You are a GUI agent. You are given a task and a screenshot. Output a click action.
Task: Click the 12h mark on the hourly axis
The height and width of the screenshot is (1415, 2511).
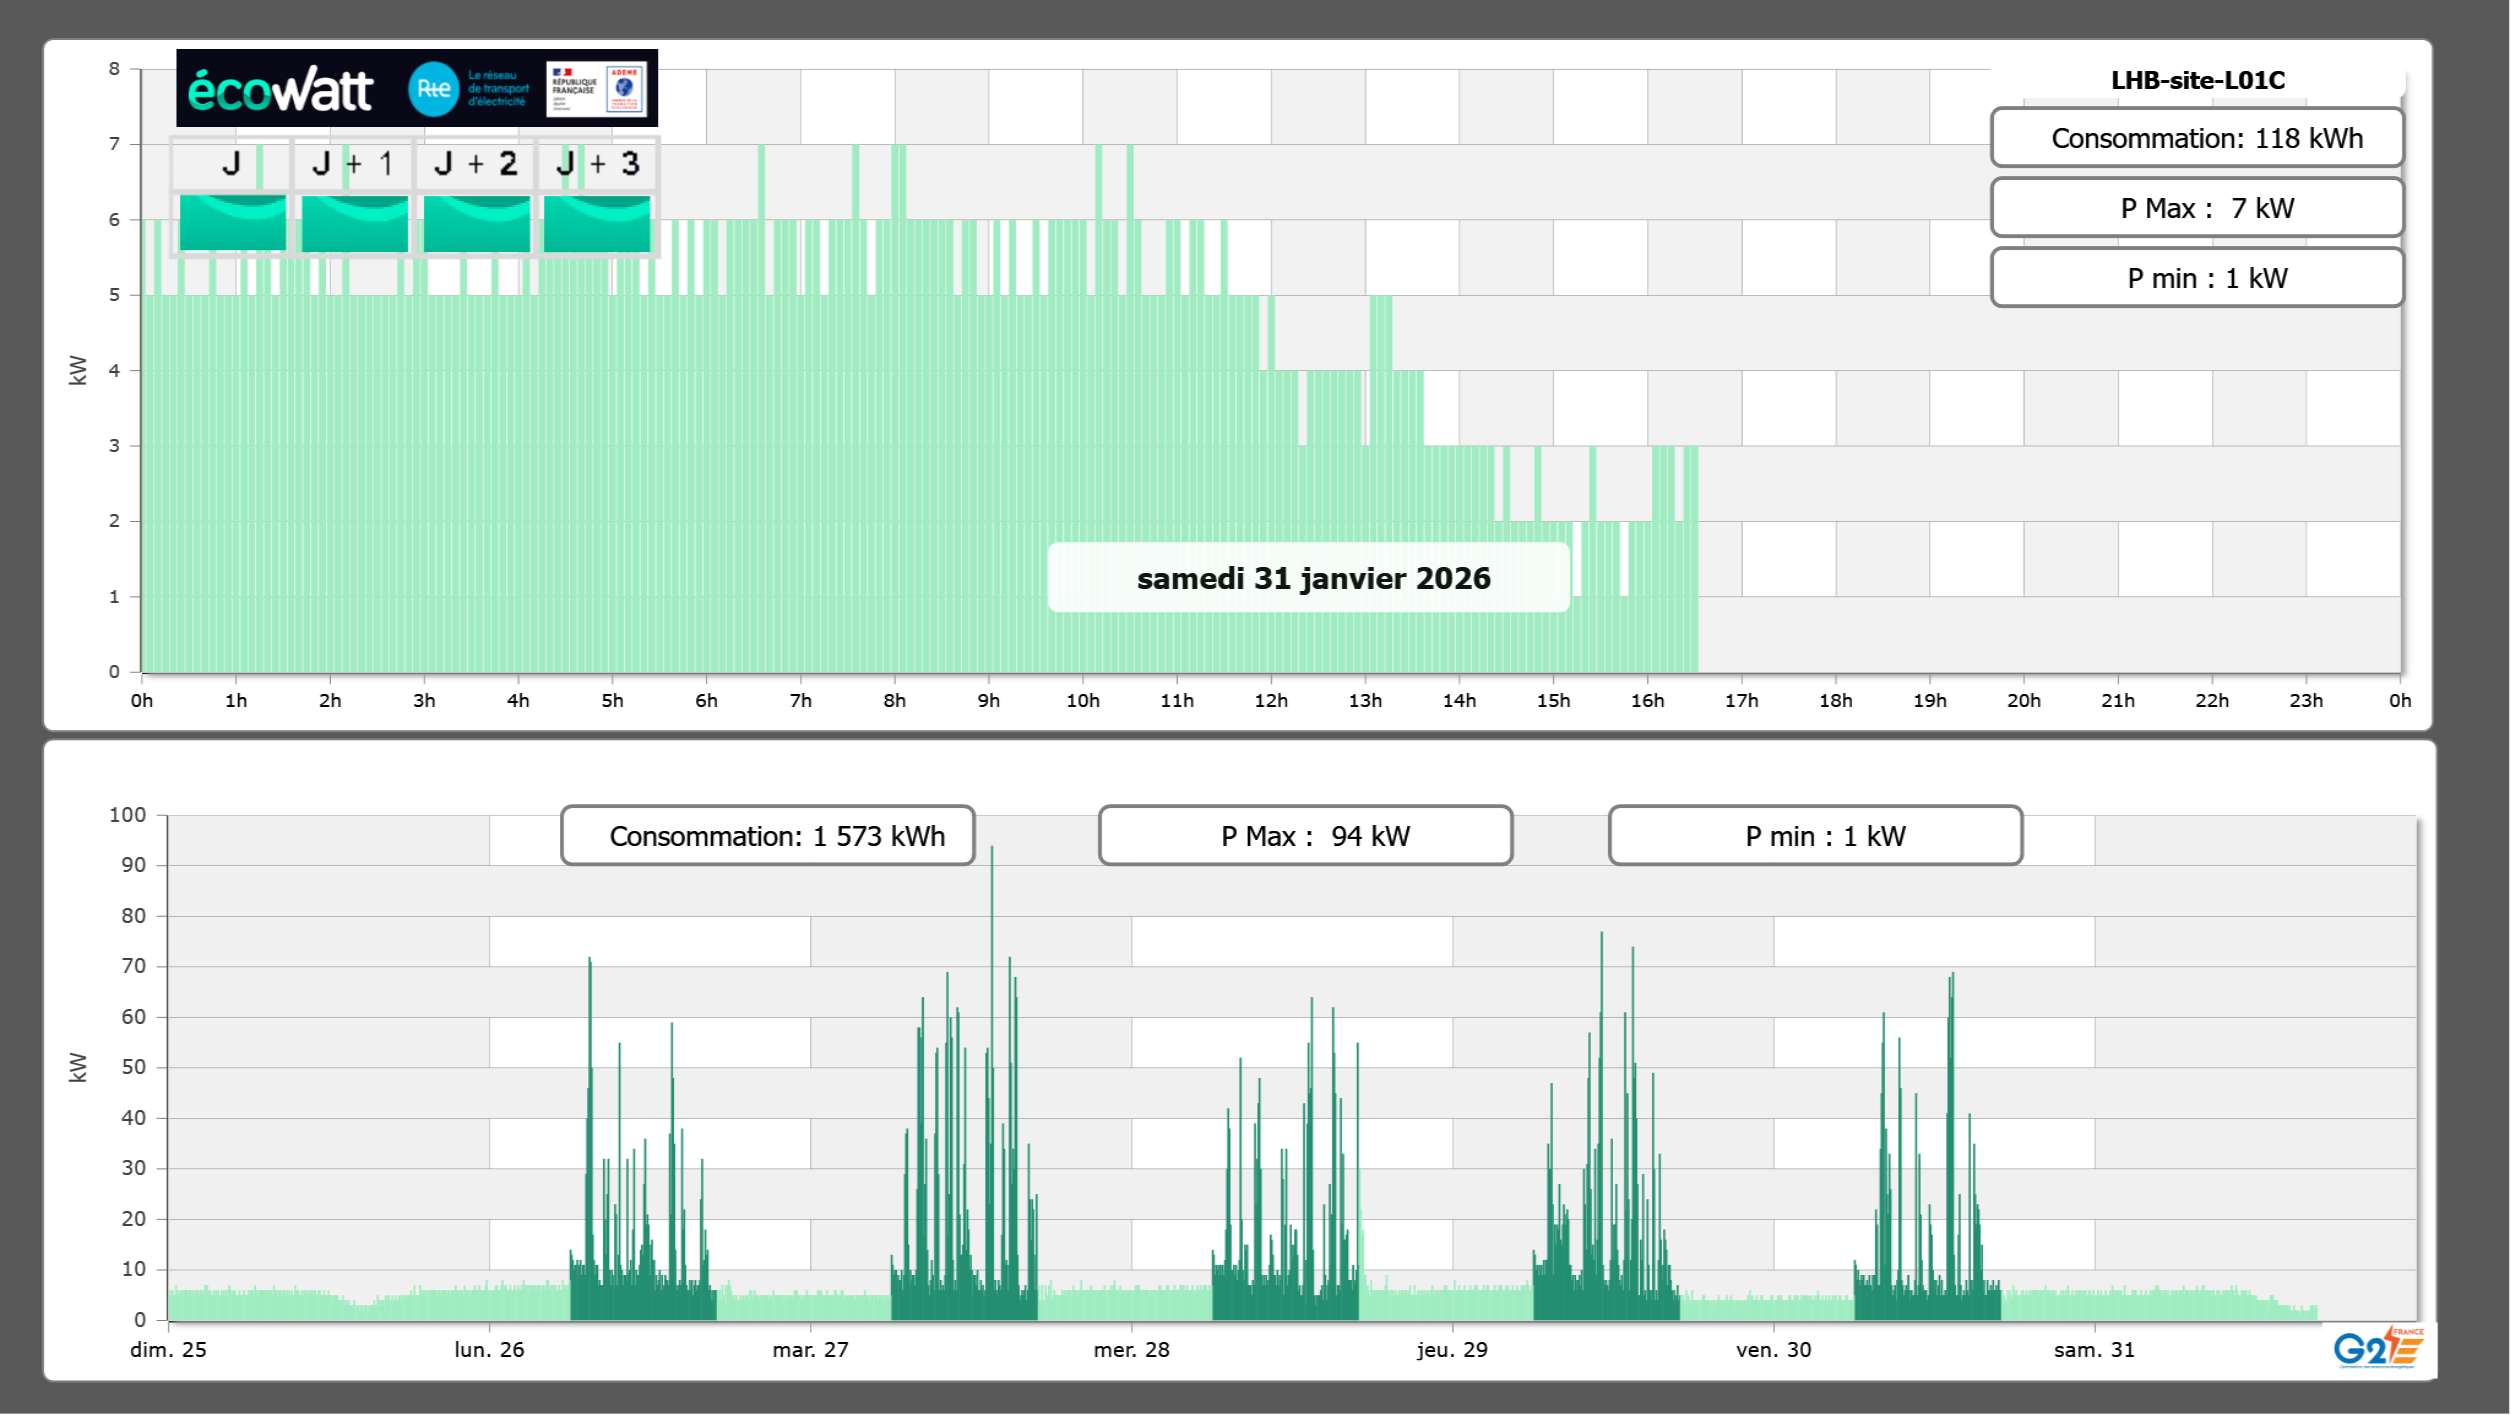click(1270, 701)
